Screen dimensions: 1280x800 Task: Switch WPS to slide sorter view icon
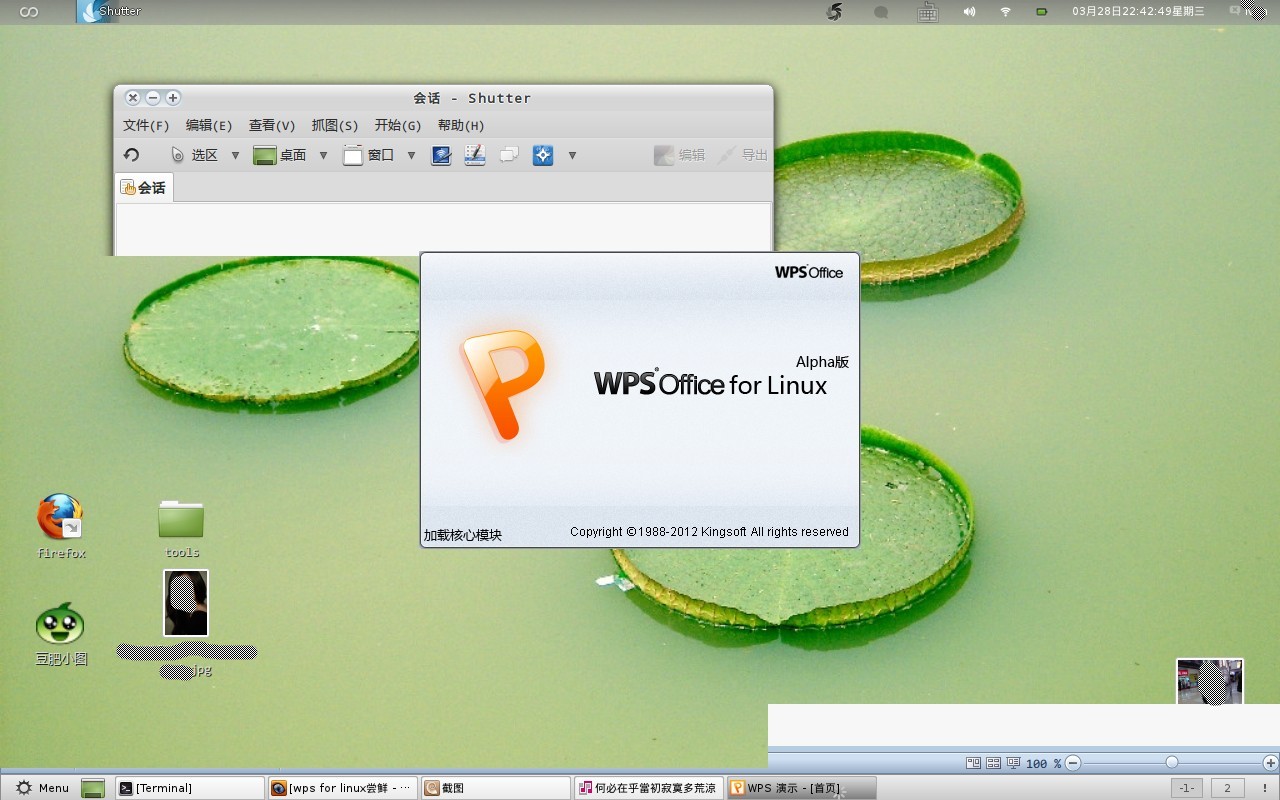[x=993, y=763]
